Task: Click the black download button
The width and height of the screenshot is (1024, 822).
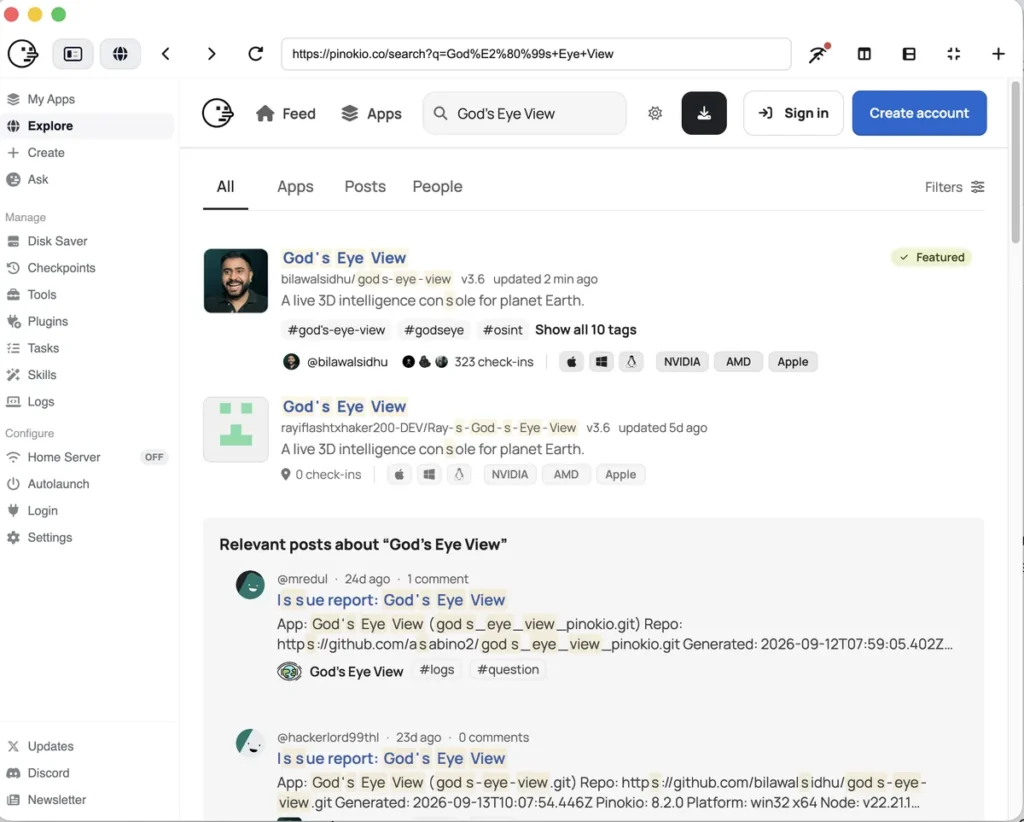Action: [704, 113]
